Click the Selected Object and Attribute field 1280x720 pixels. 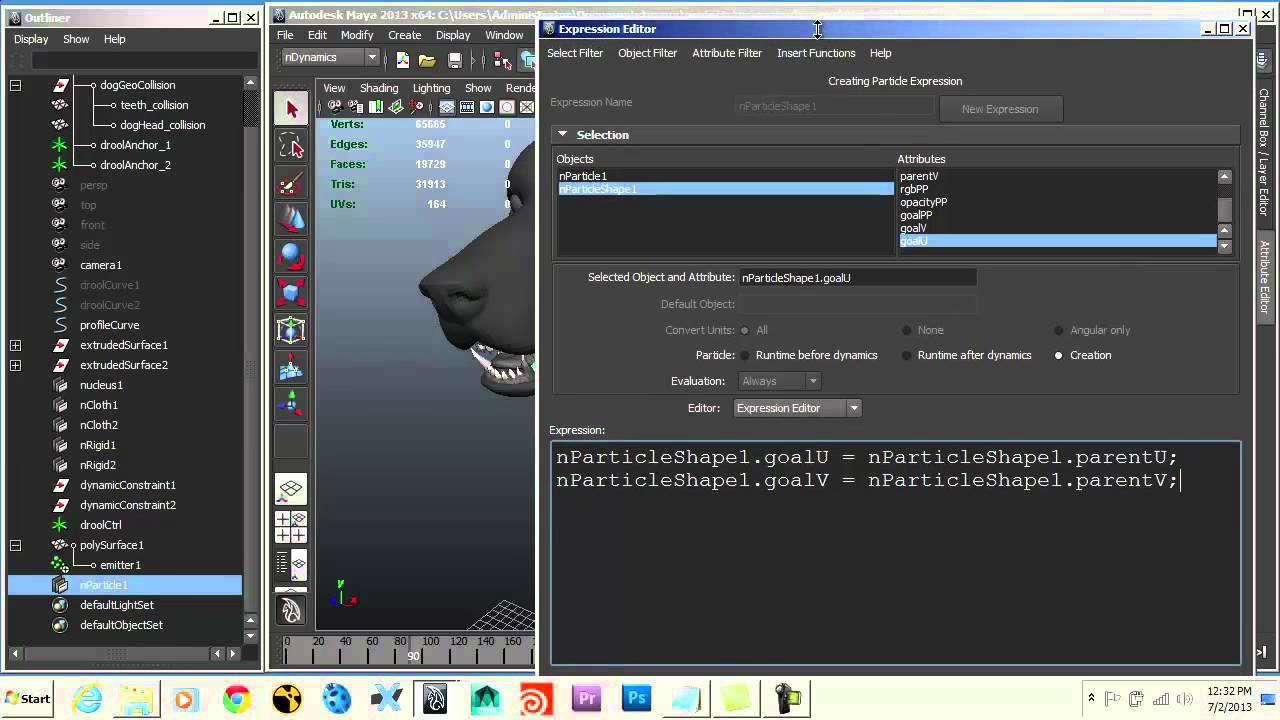point(857,277)
